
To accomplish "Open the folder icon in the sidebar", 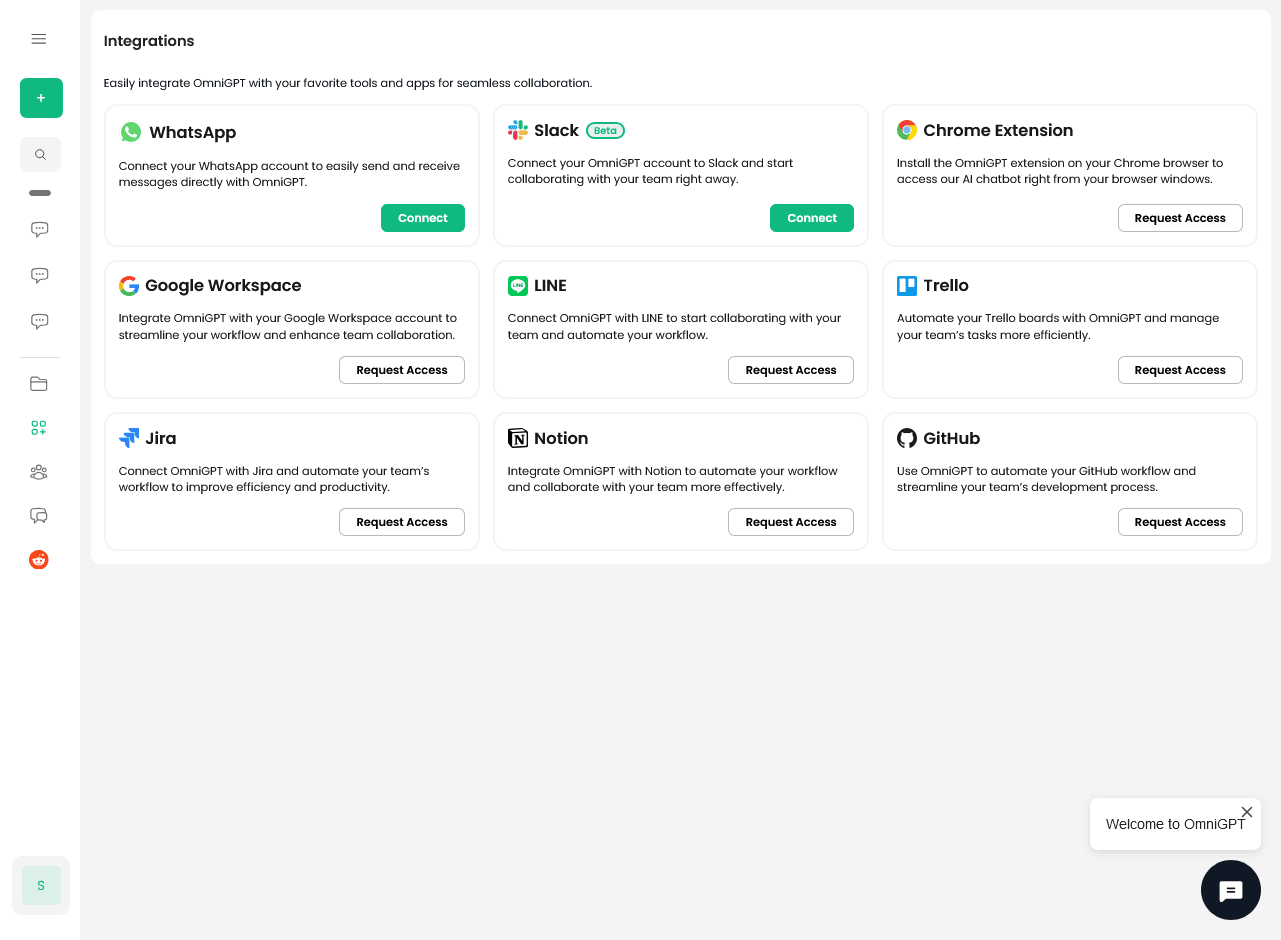I will point(39,384).
